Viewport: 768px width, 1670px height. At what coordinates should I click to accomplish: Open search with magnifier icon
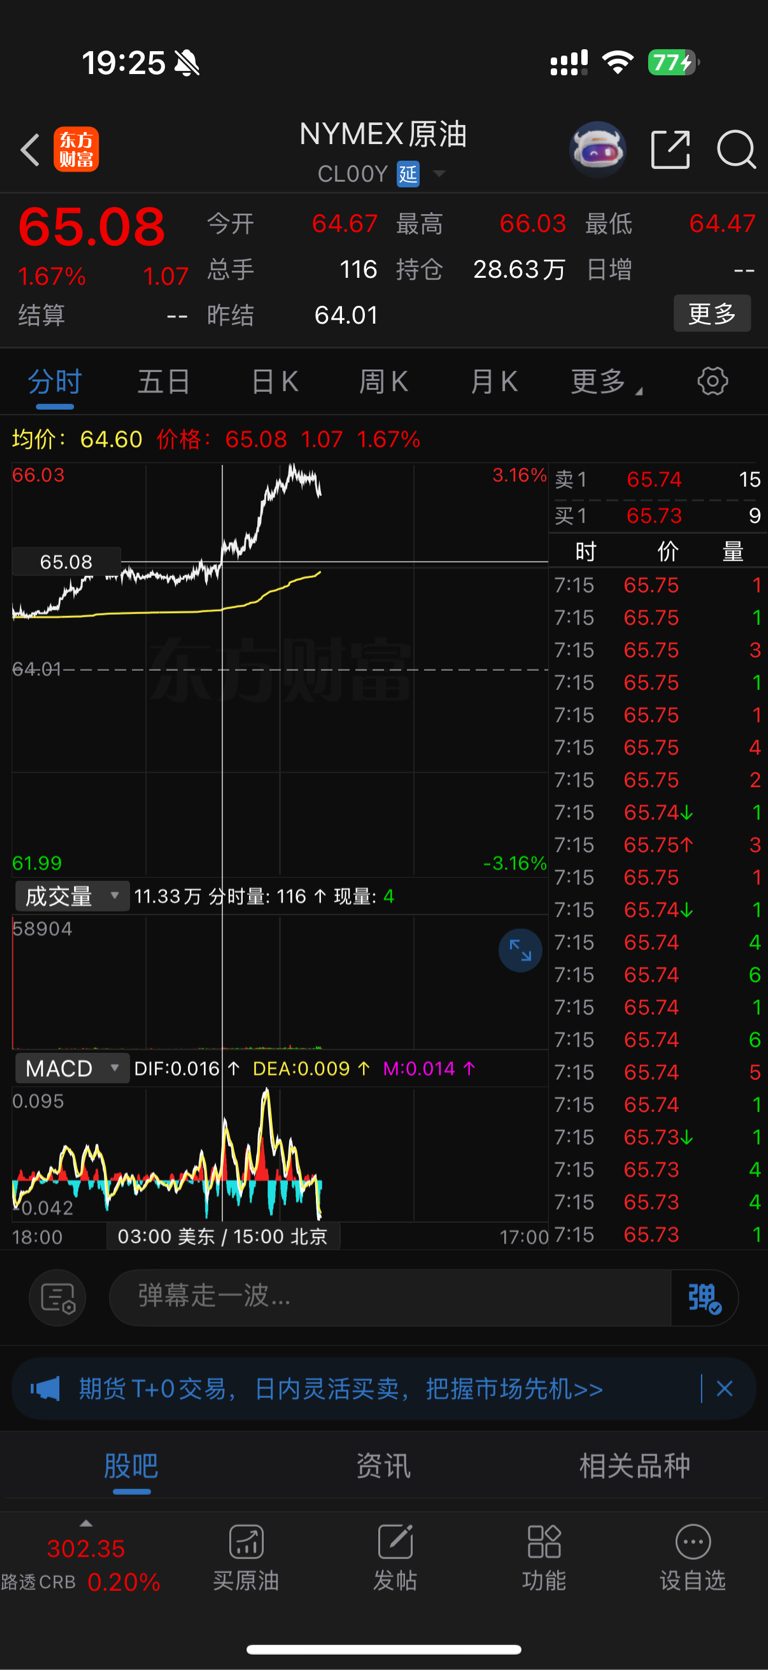[x=736, y=150]
